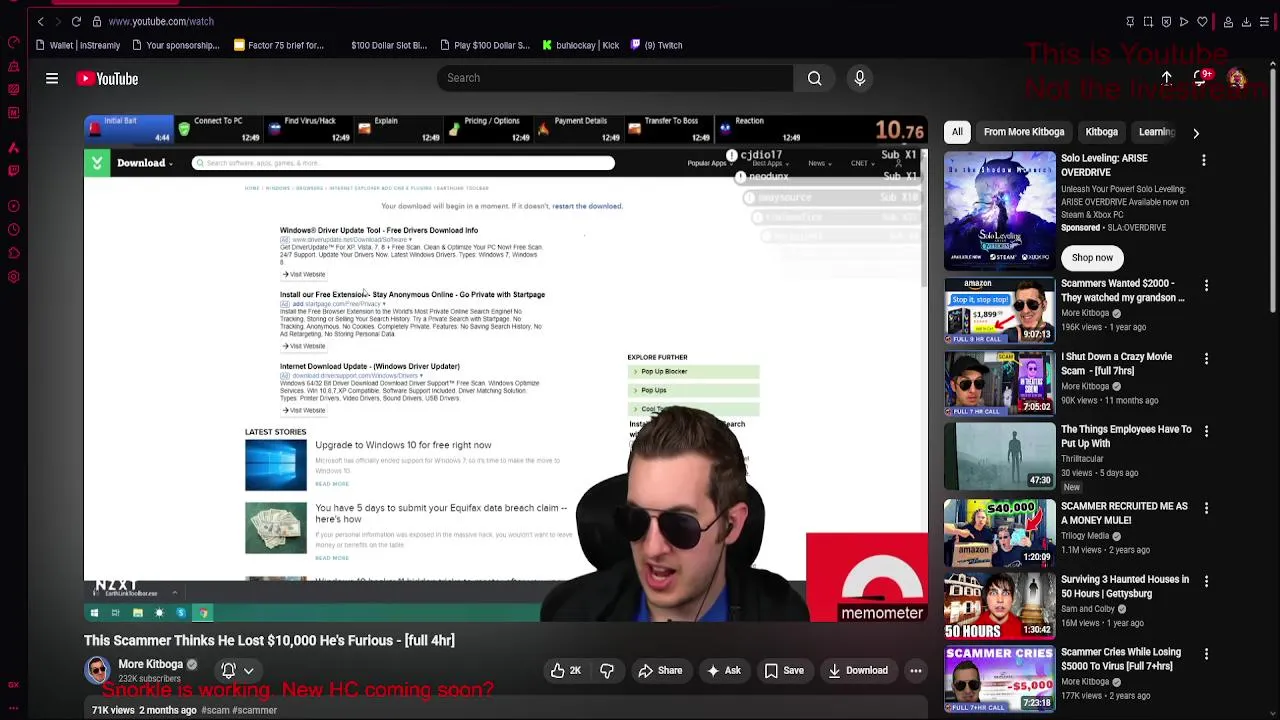The image size is (1280, 720).
Task: Open options menu for Scammers Wanted $2000 video
Action: point(1206,285)
